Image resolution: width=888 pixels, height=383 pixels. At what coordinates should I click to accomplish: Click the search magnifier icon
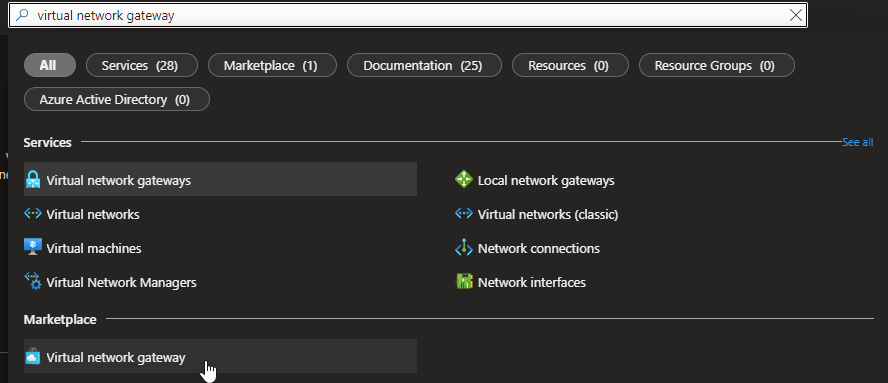click(x=22, y=15)
